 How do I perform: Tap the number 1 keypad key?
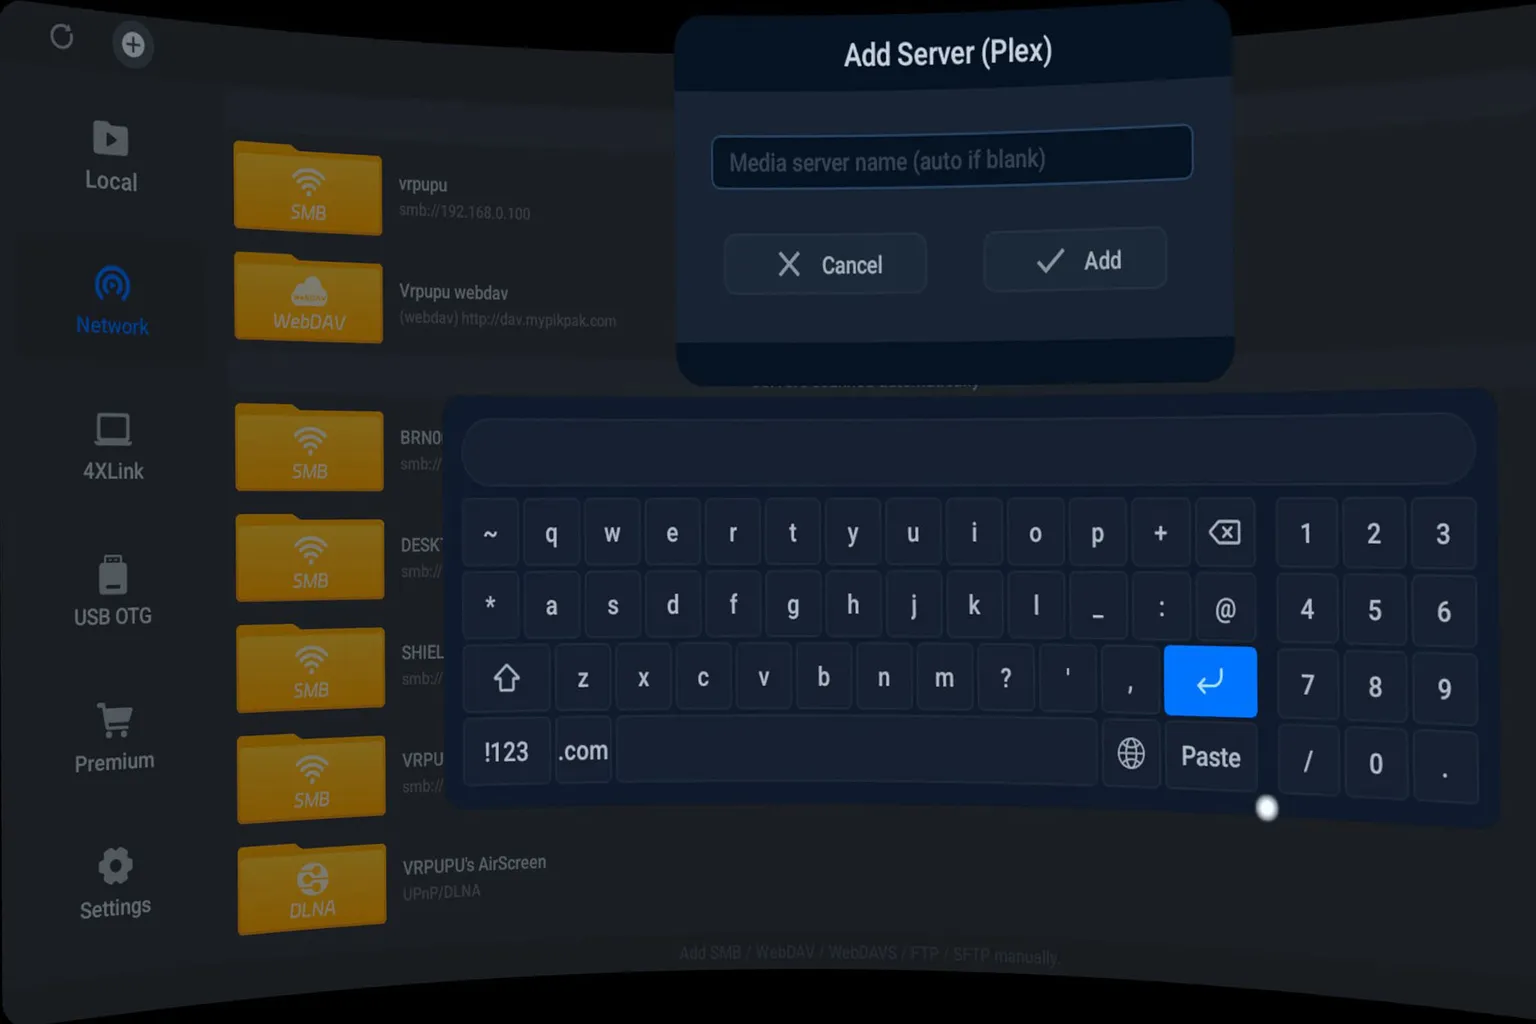pos(1306,533)
